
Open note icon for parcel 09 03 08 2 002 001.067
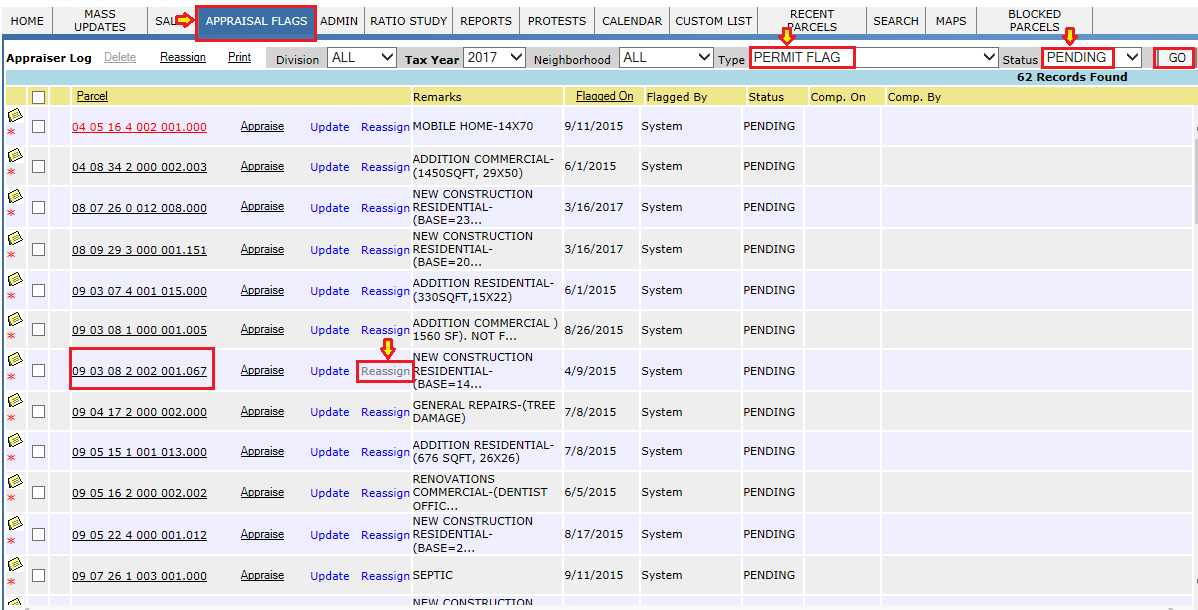click(14, 359)
